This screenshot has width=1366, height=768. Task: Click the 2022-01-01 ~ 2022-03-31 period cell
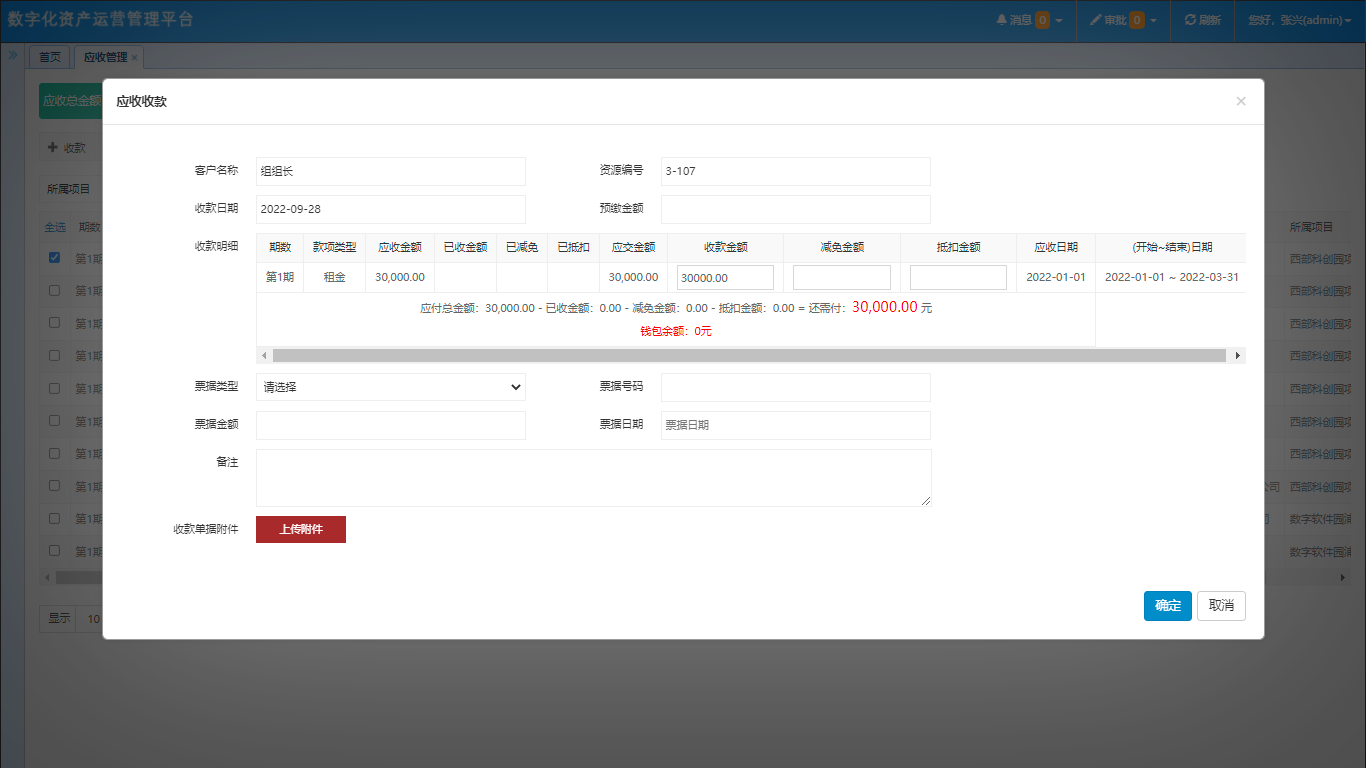1172,277
